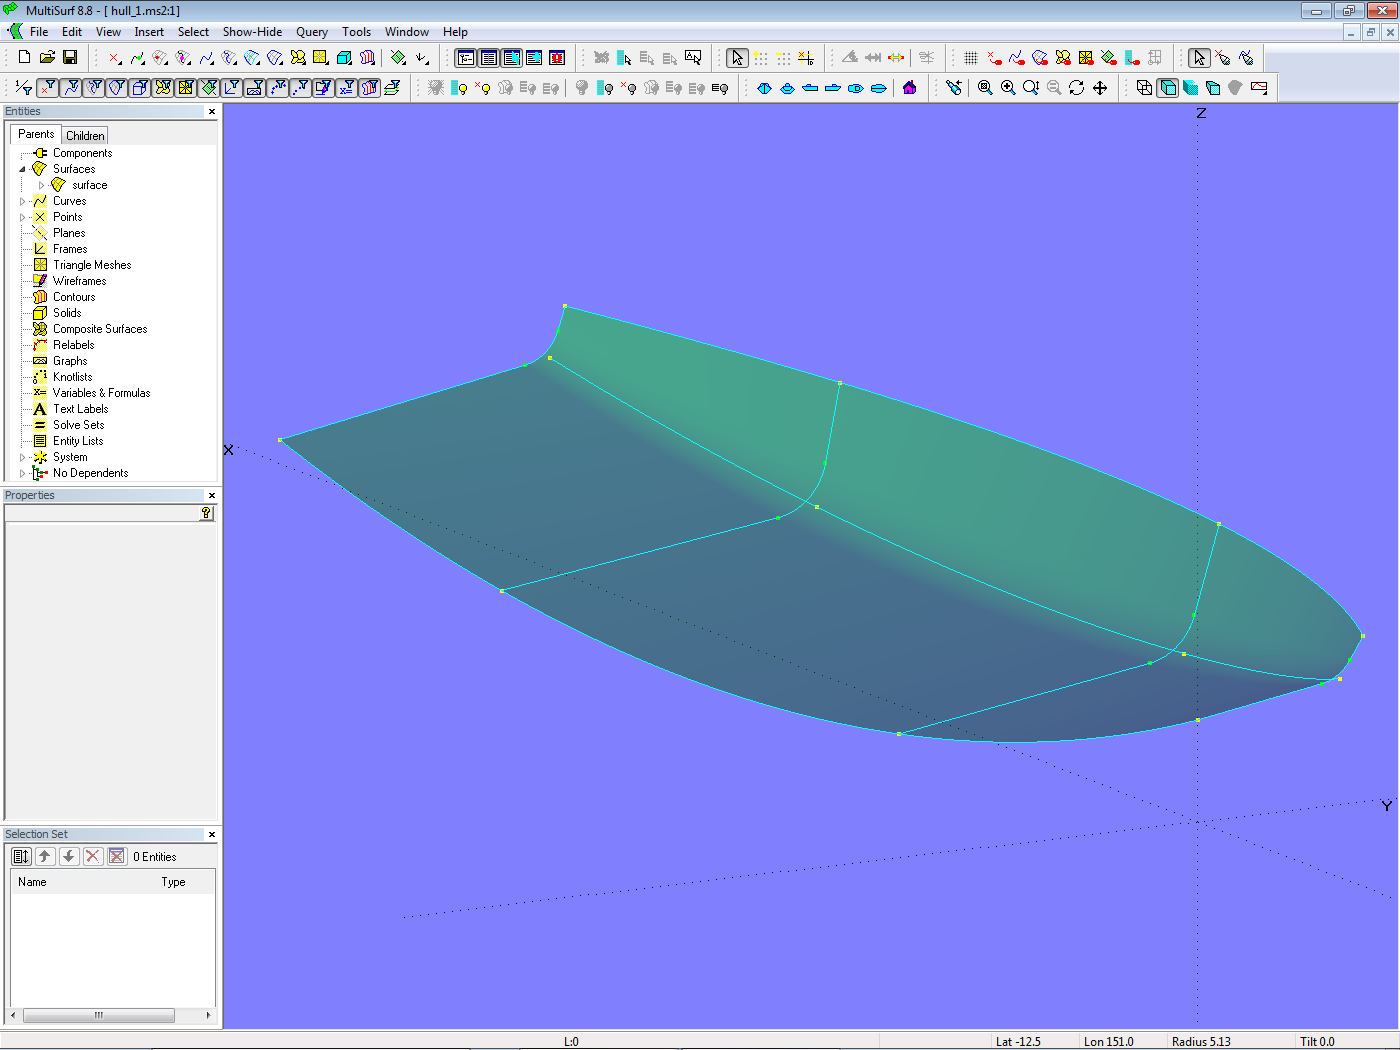Viewport: 1400px width, 1050px height.
Task: Click the Rotate view circular-arrows icon
Action: coord(1077,88)
